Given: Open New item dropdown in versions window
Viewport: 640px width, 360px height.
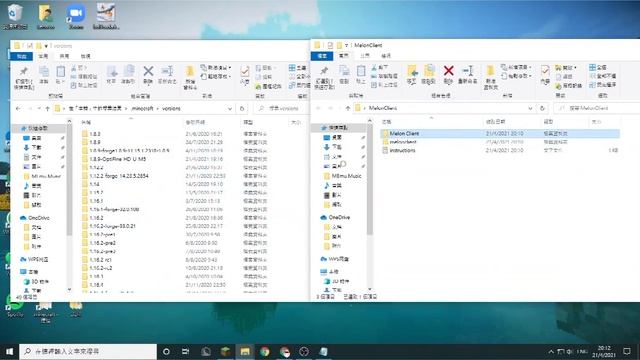Looking at the screenshot, I should 216,68.
